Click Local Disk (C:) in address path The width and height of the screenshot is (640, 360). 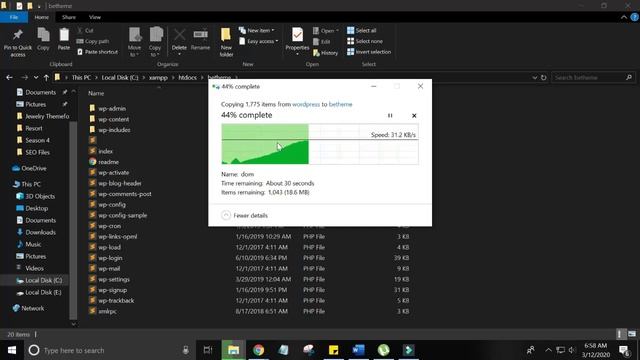coord(120,78)
